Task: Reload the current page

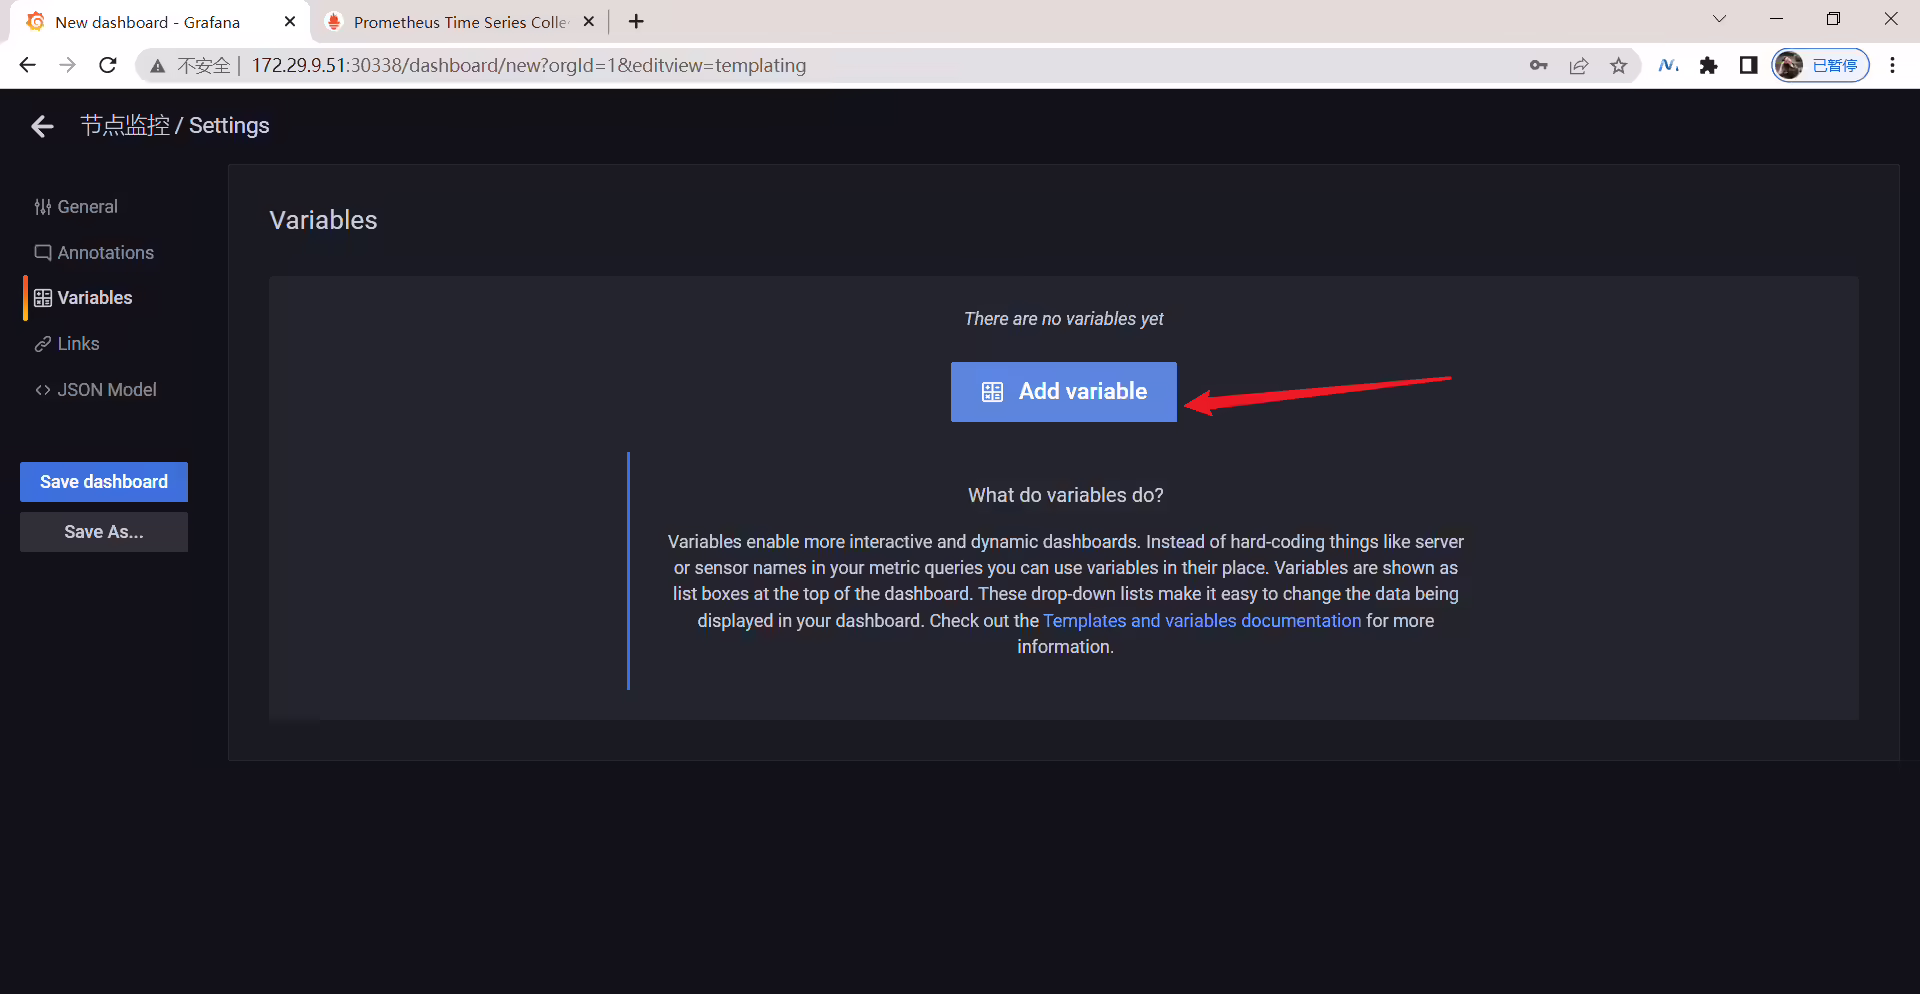Action: 108,65
